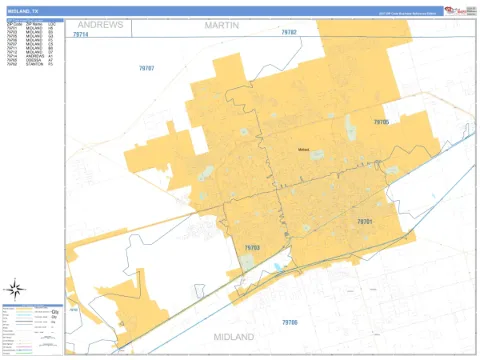
Task: Click the blue lake near ZIP 79703
Action: tap(278, 267)
